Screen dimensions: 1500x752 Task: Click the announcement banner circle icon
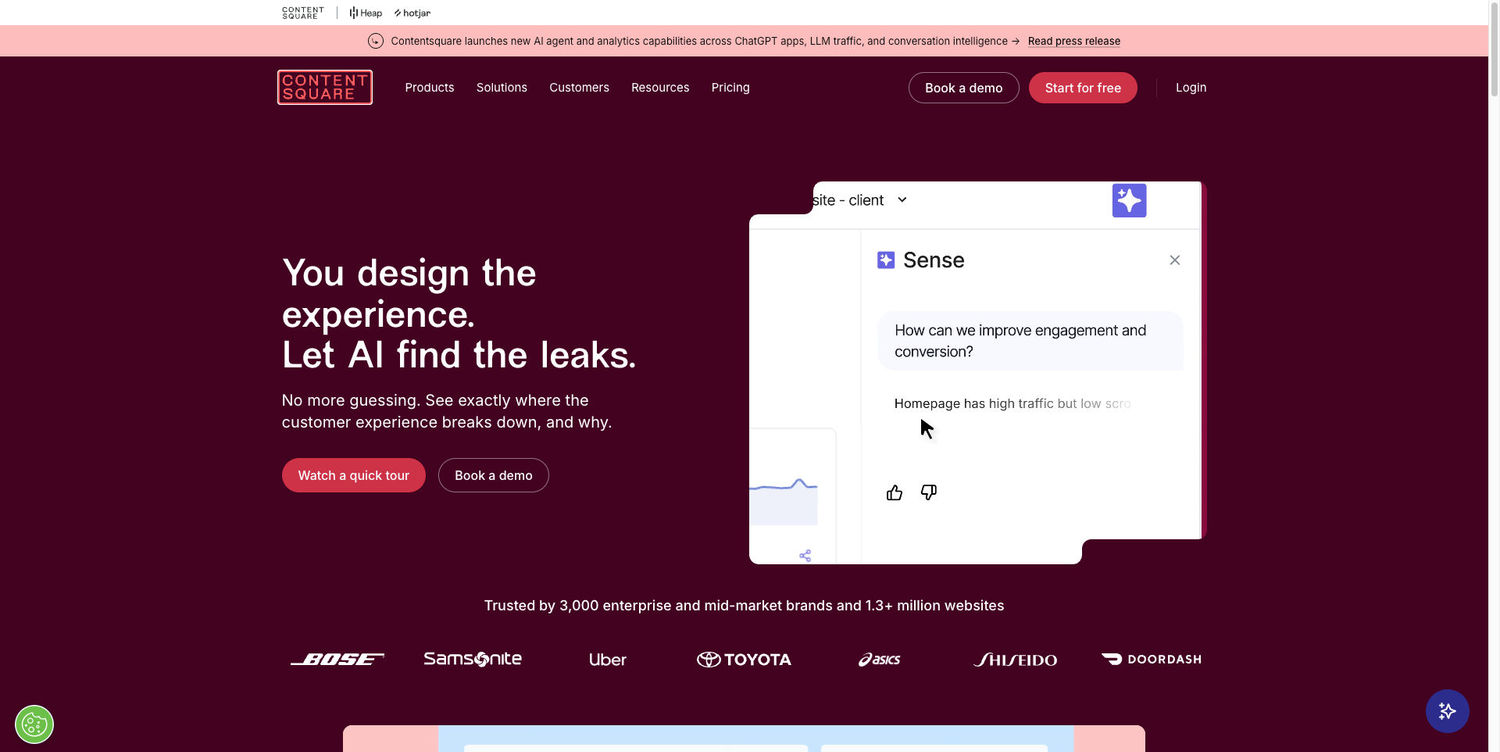[376, 41]
